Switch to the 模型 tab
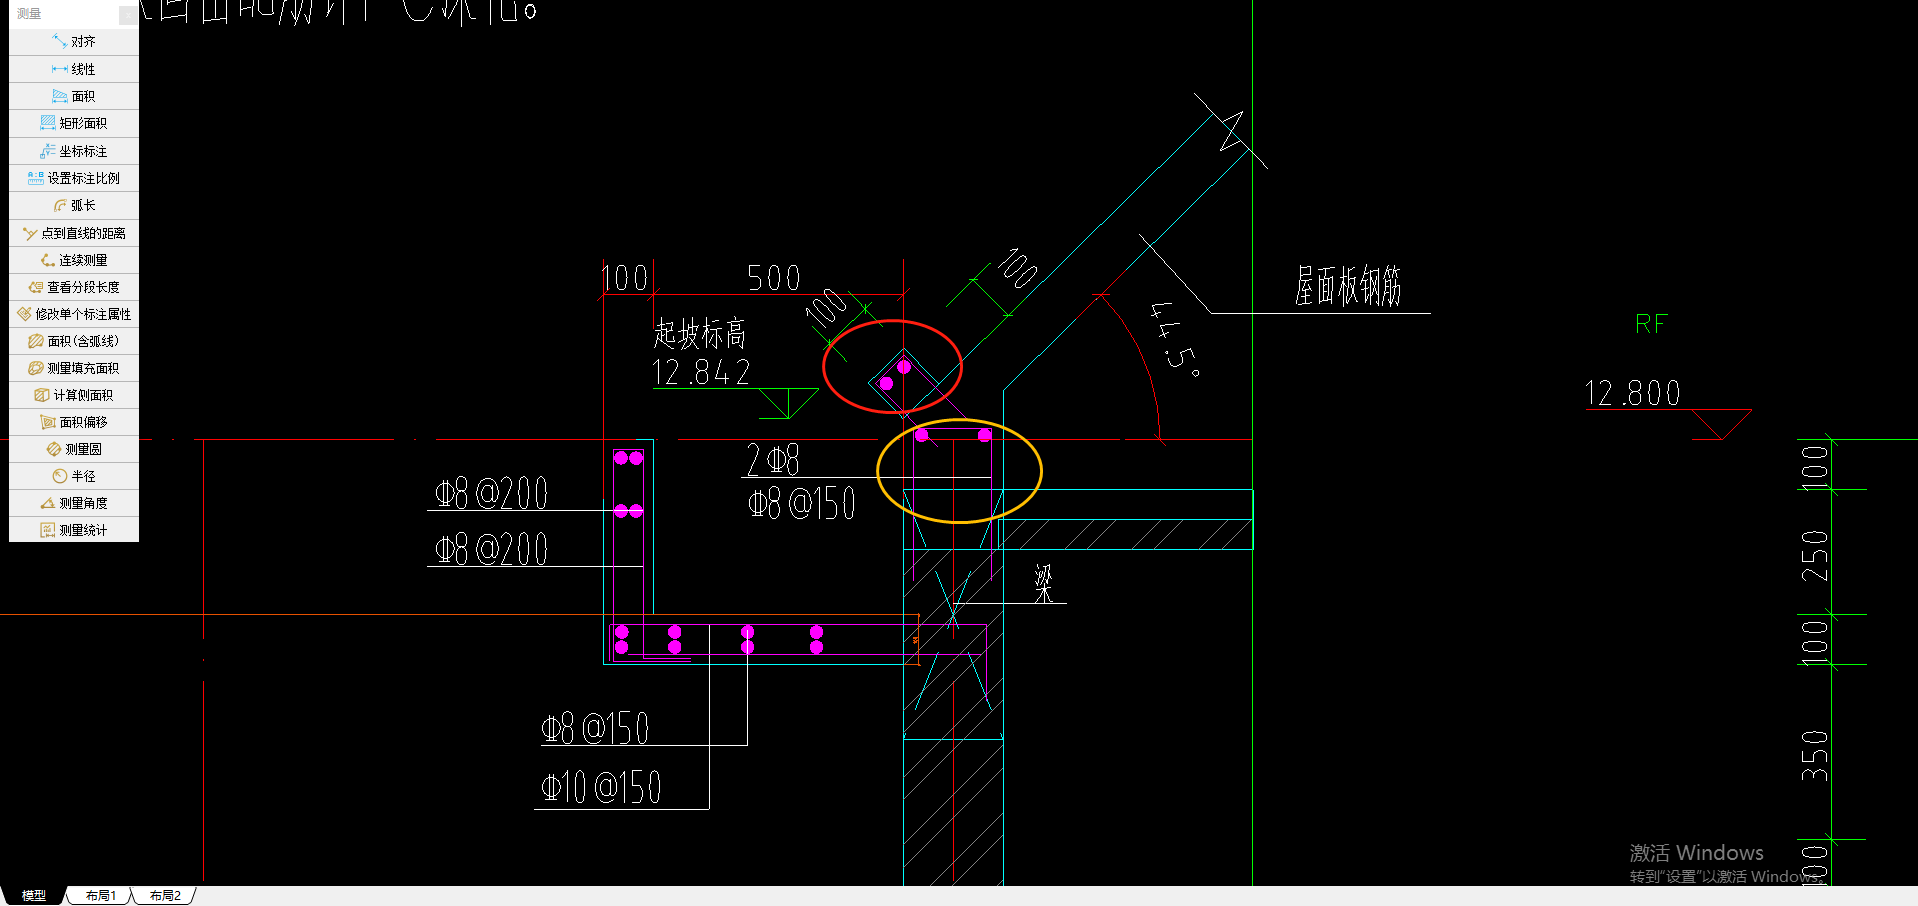Viewport: 1918px width, 906px height. (x=34, y=896)
